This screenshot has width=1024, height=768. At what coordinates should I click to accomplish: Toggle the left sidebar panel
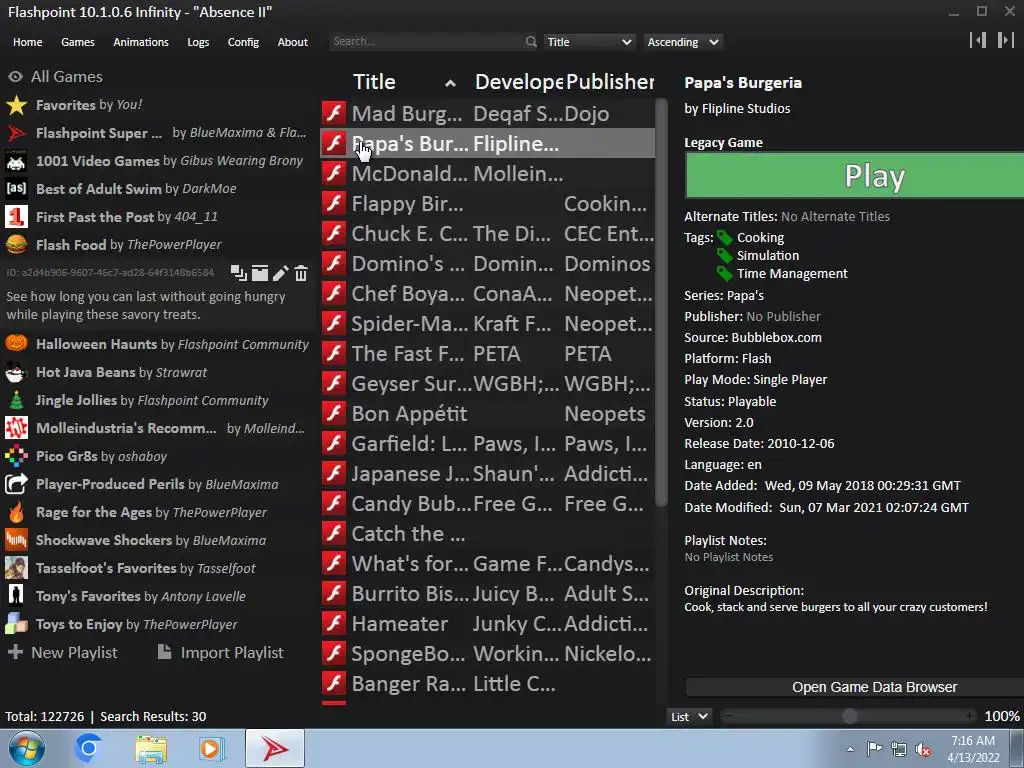(978, 40)
